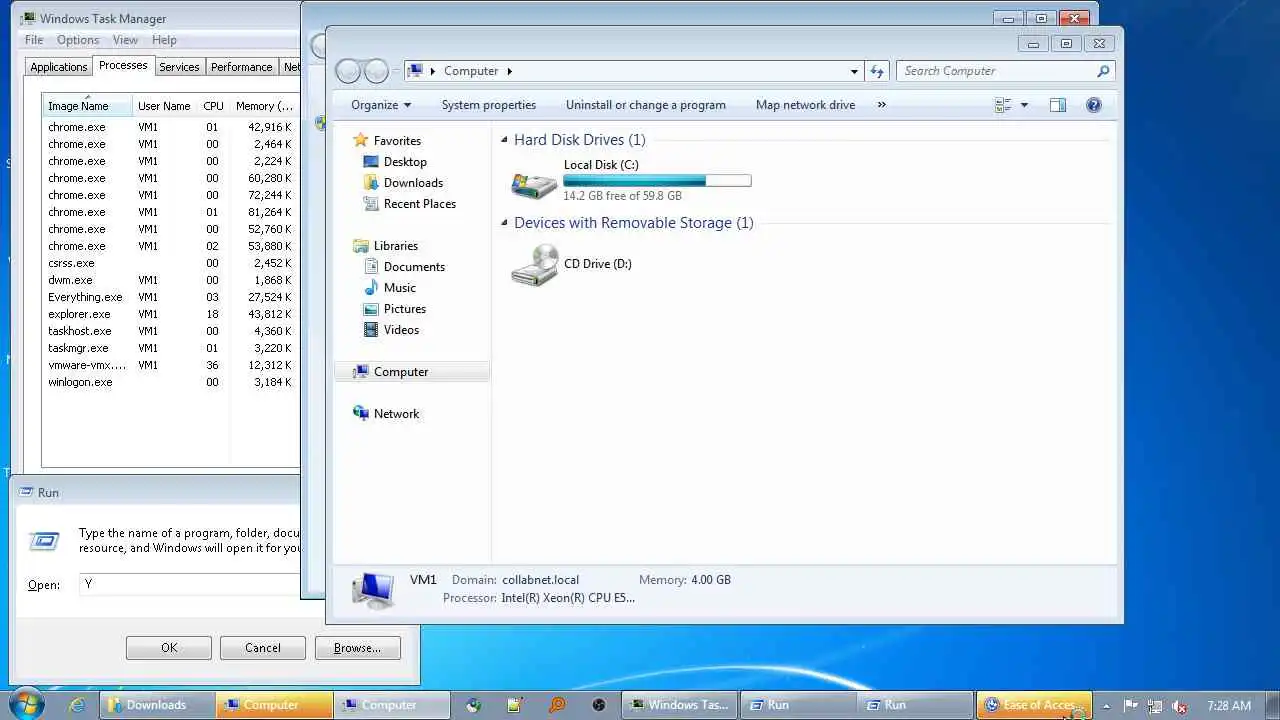This screenshot has width=1280, height=720.
Task: Click Uninstall or change a program
Action: tap(646, 105)
